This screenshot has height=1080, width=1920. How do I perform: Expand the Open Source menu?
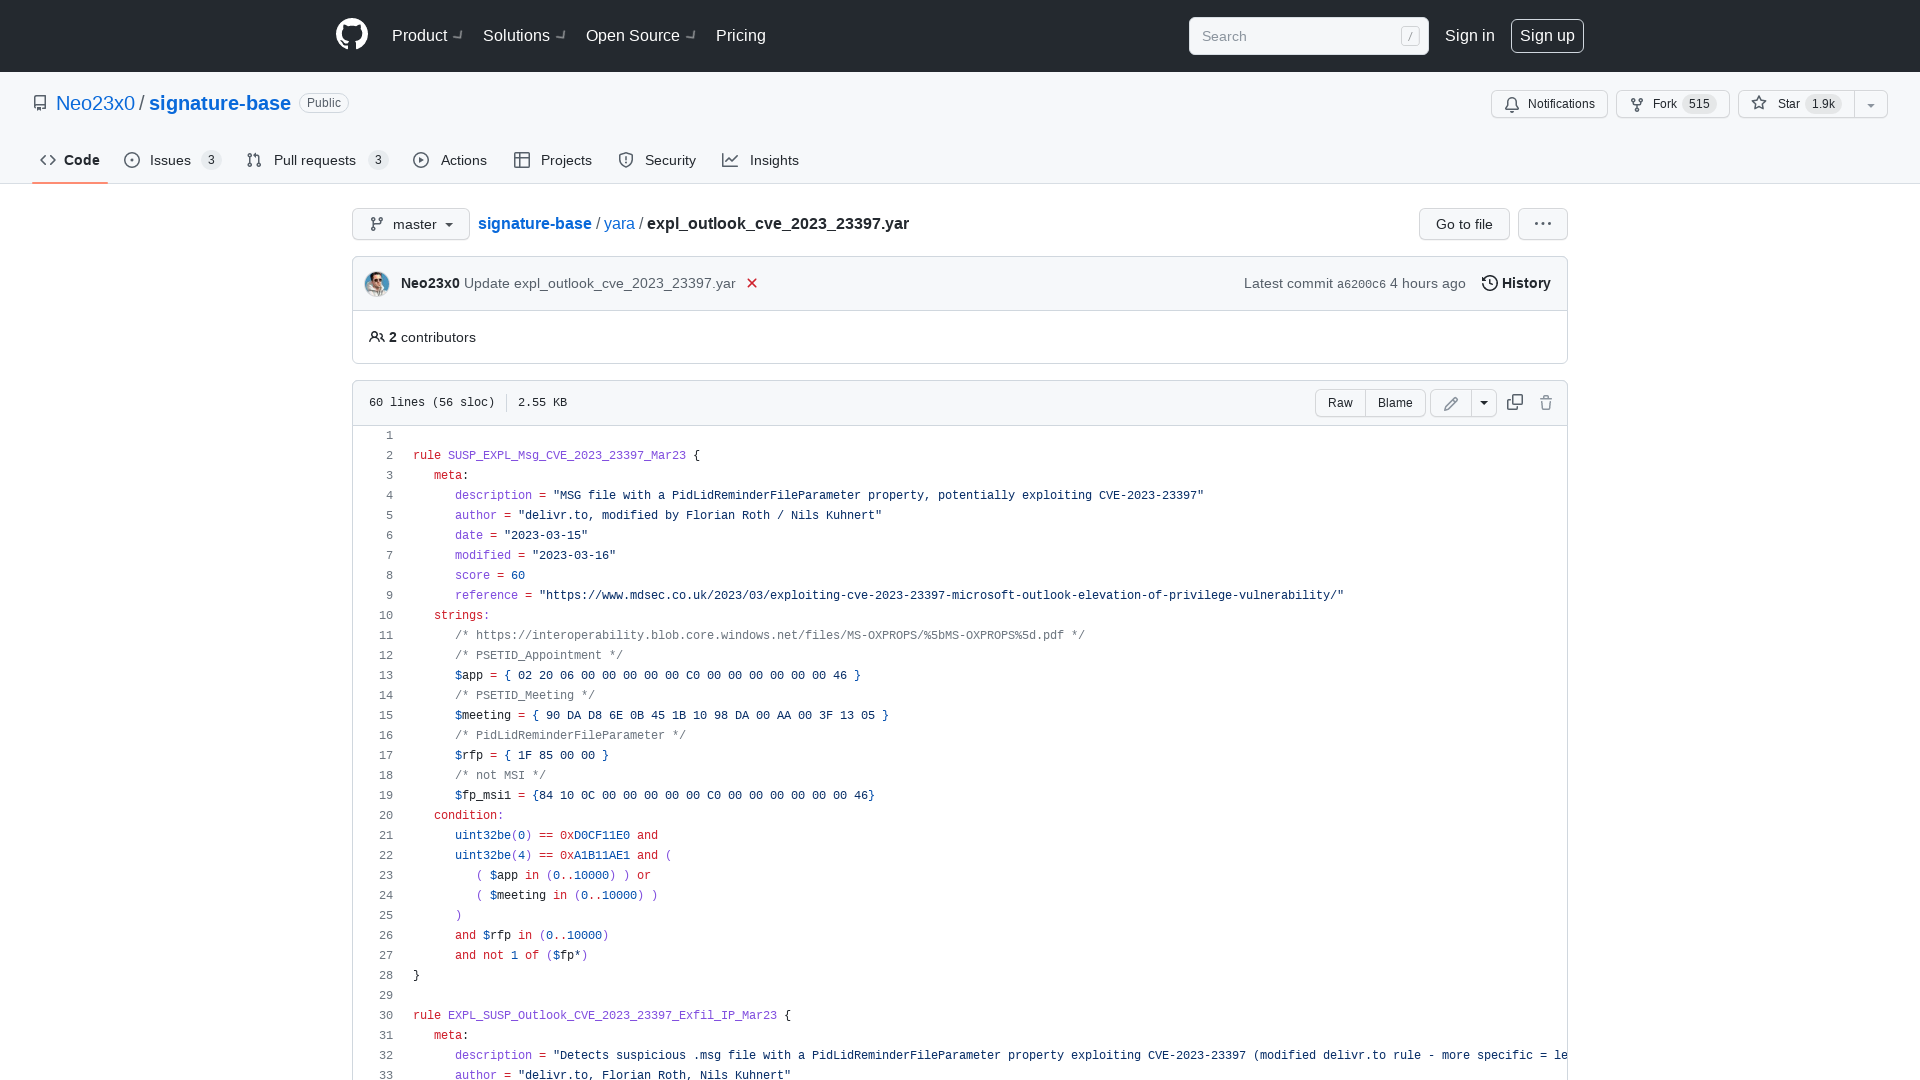[641, 35]
